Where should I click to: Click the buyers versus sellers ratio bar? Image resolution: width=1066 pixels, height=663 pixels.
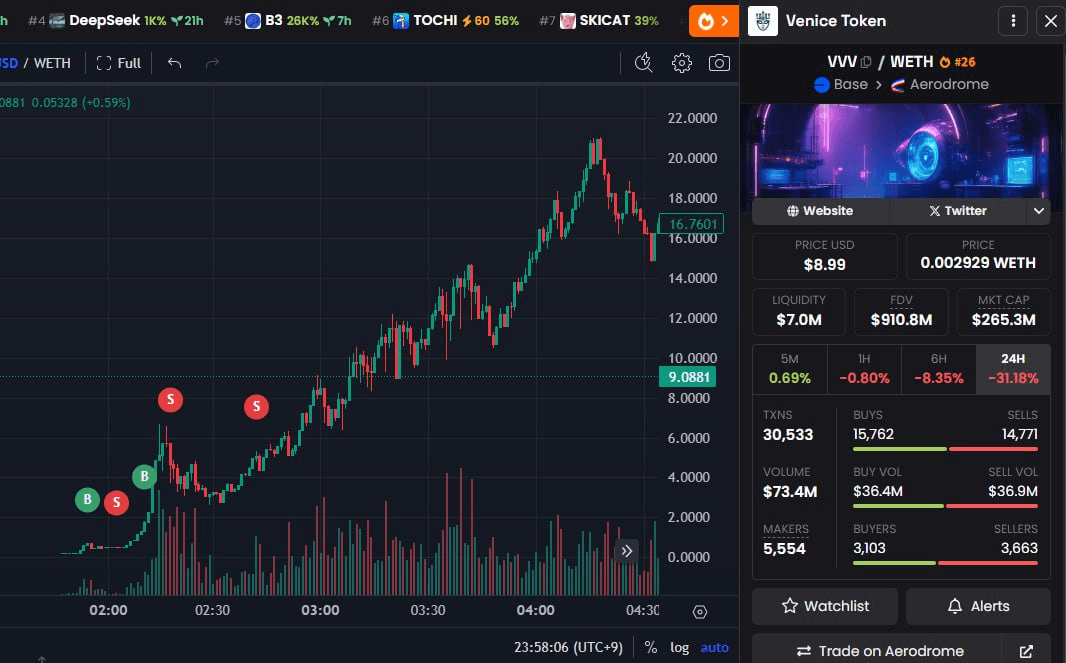click(945, 563)
